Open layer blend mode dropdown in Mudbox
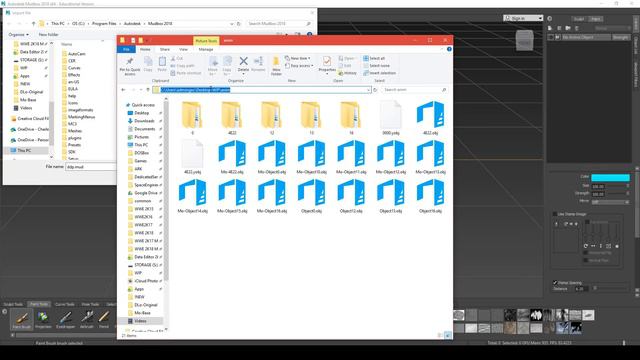 pos(612,28)
